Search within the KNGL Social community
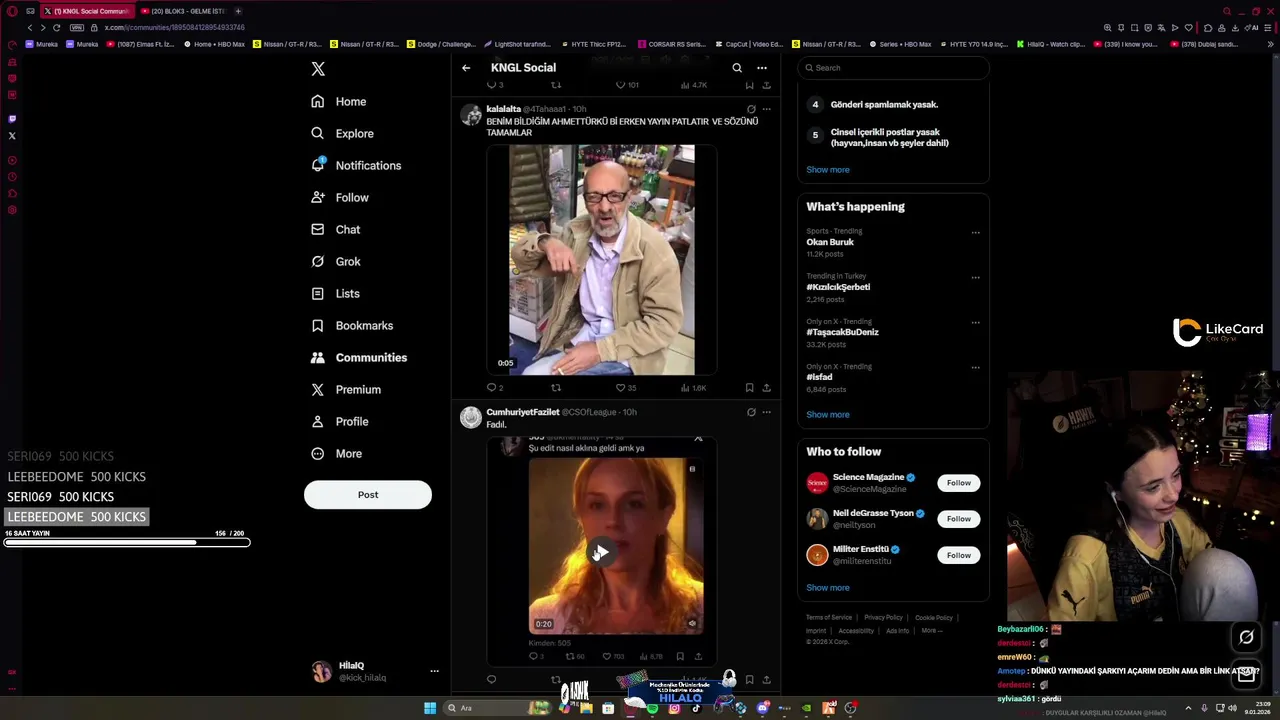 pyautogui.click(x=737, y=68)
